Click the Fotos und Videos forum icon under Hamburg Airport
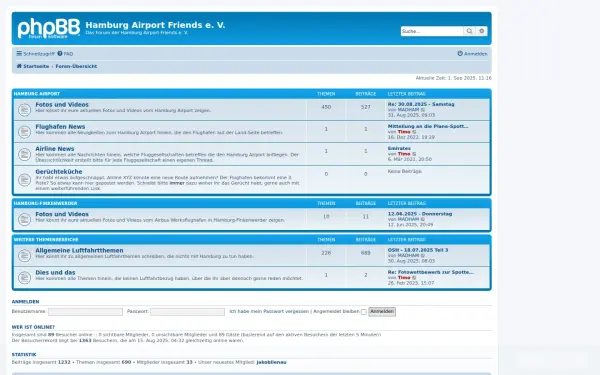This screenshot has height=375, width=600. (24, 110)
